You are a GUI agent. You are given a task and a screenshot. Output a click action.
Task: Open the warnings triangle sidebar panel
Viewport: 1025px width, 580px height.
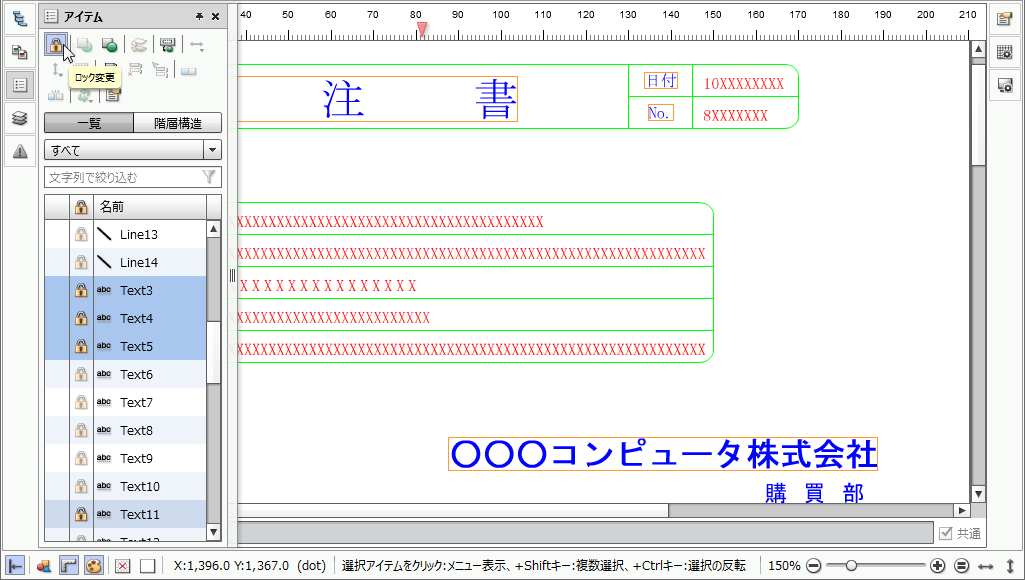tap(20, 152)
